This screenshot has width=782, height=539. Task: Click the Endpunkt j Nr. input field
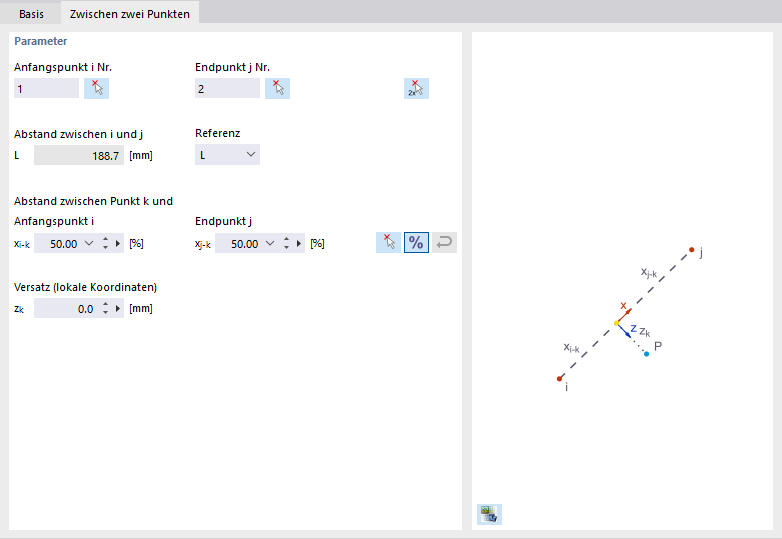point(227,88)
